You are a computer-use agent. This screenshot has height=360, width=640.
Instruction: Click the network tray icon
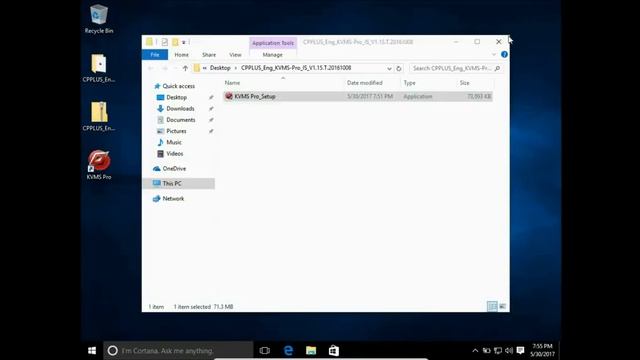tap(498, 351)
